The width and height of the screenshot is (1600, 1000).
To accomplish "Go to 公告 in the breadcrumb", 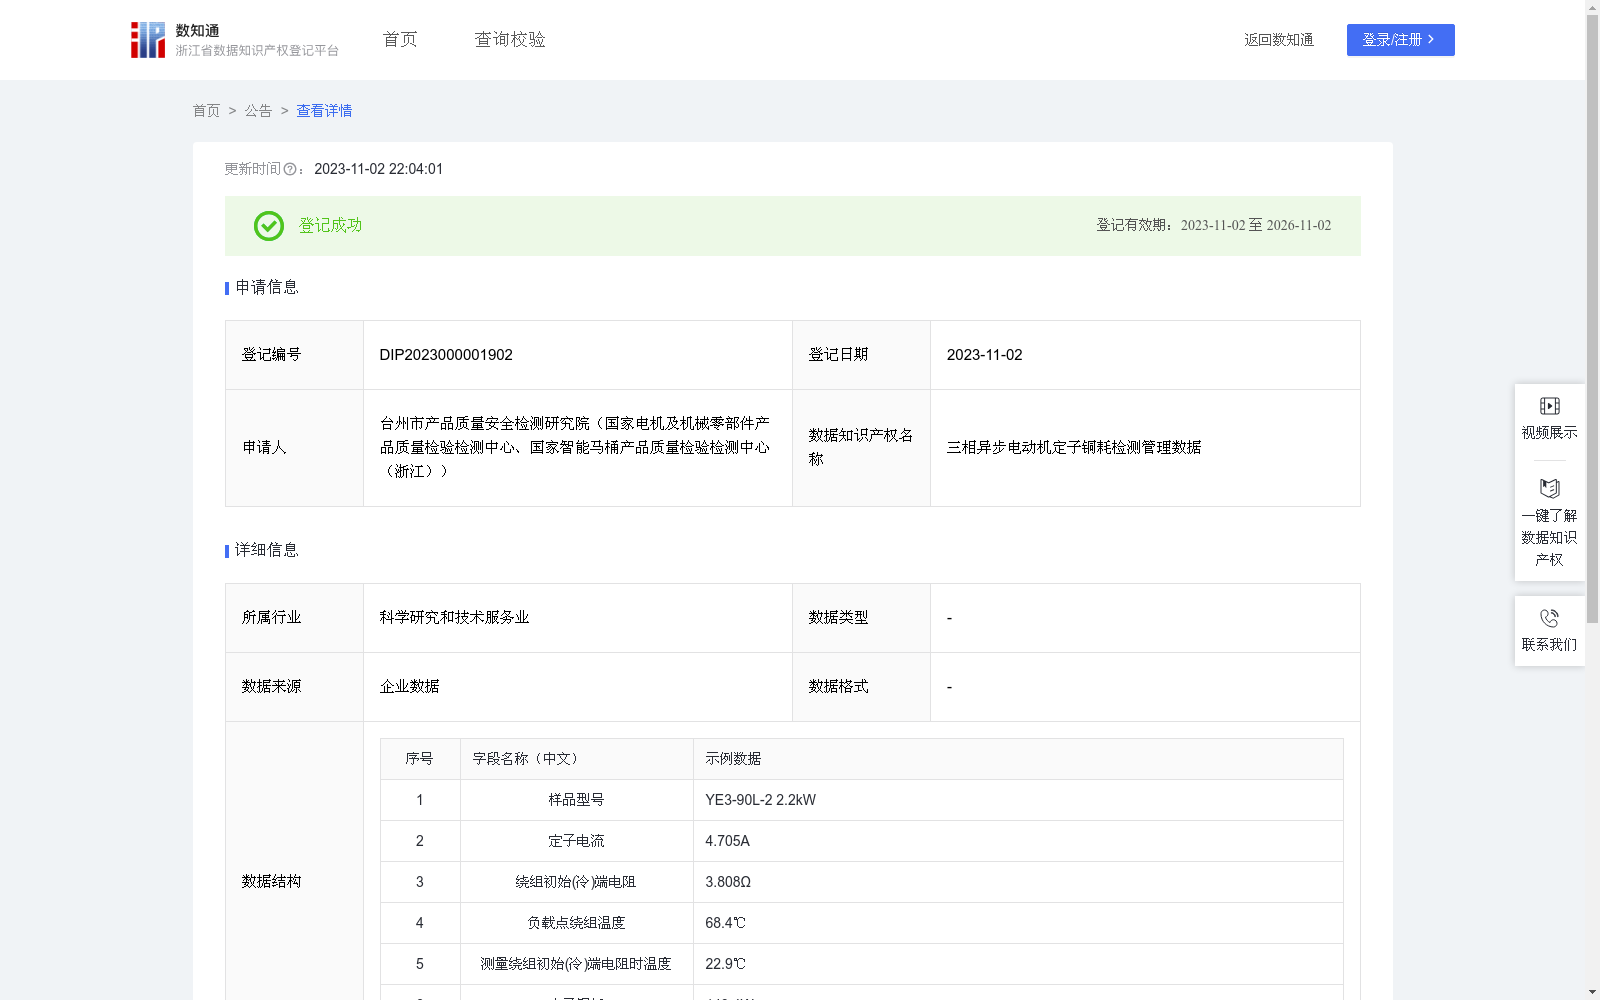I will (x=258, y=111).
